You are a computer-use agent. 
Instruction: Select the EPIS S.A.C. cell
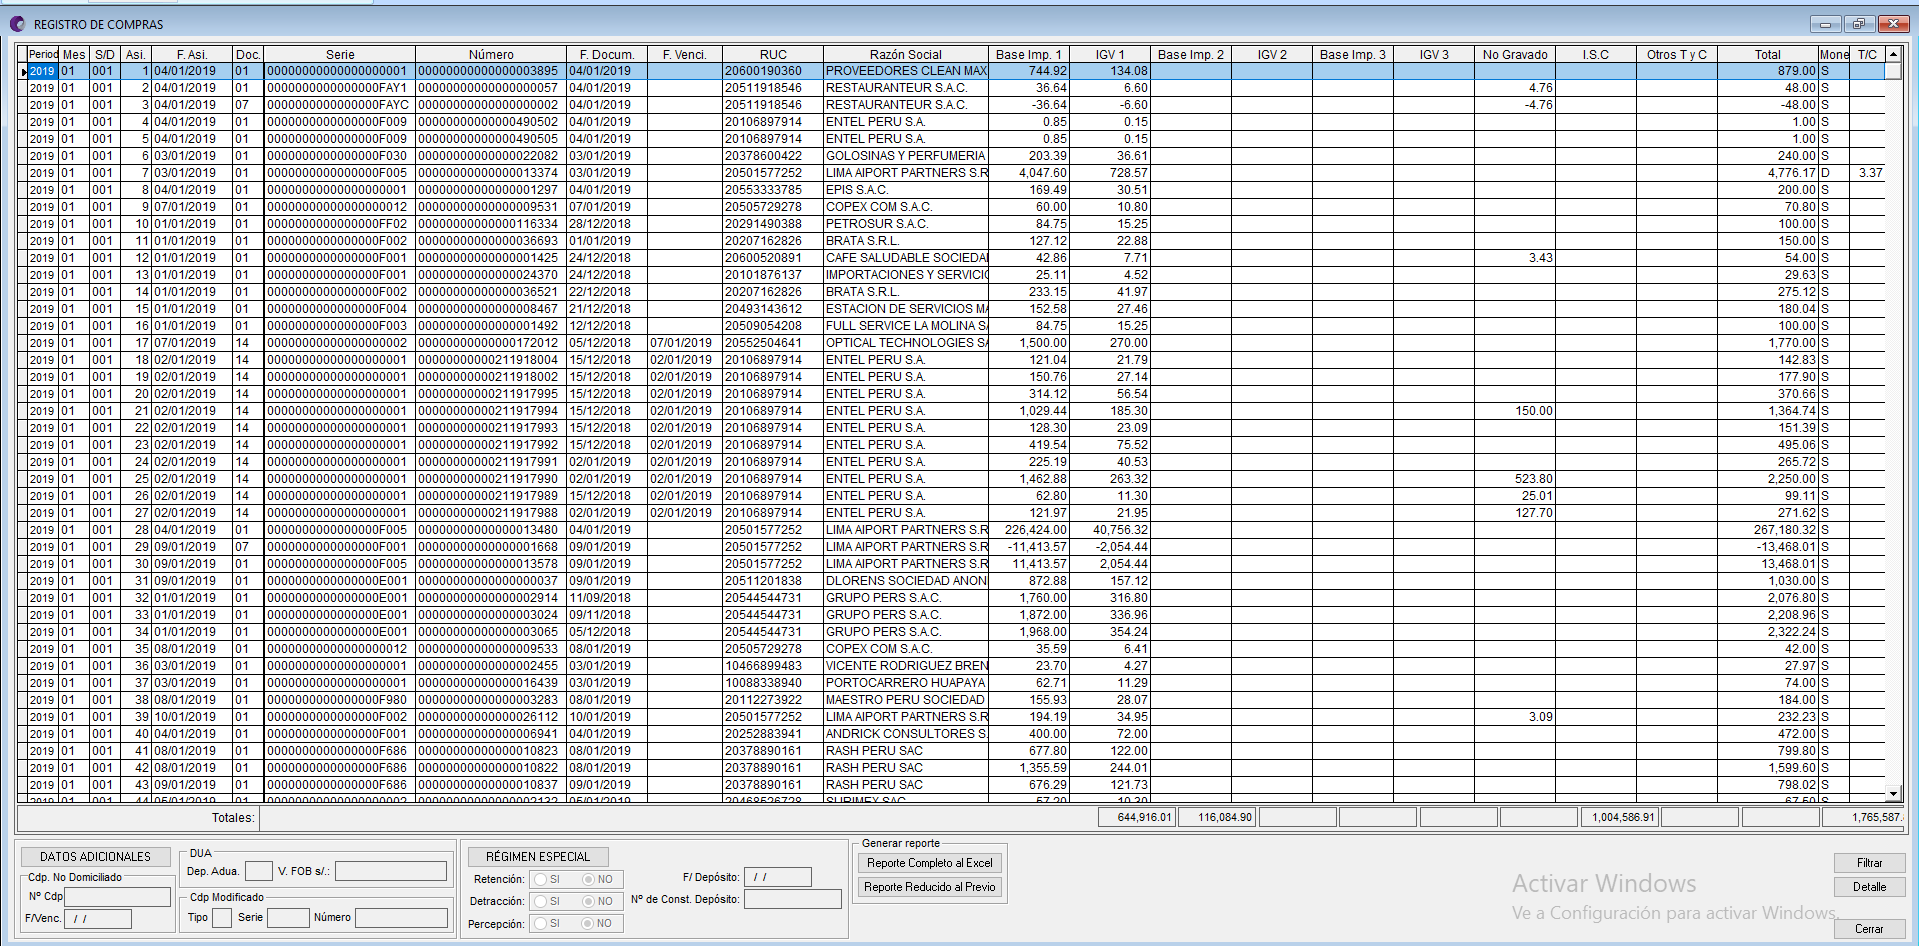[x=906, y=190]
